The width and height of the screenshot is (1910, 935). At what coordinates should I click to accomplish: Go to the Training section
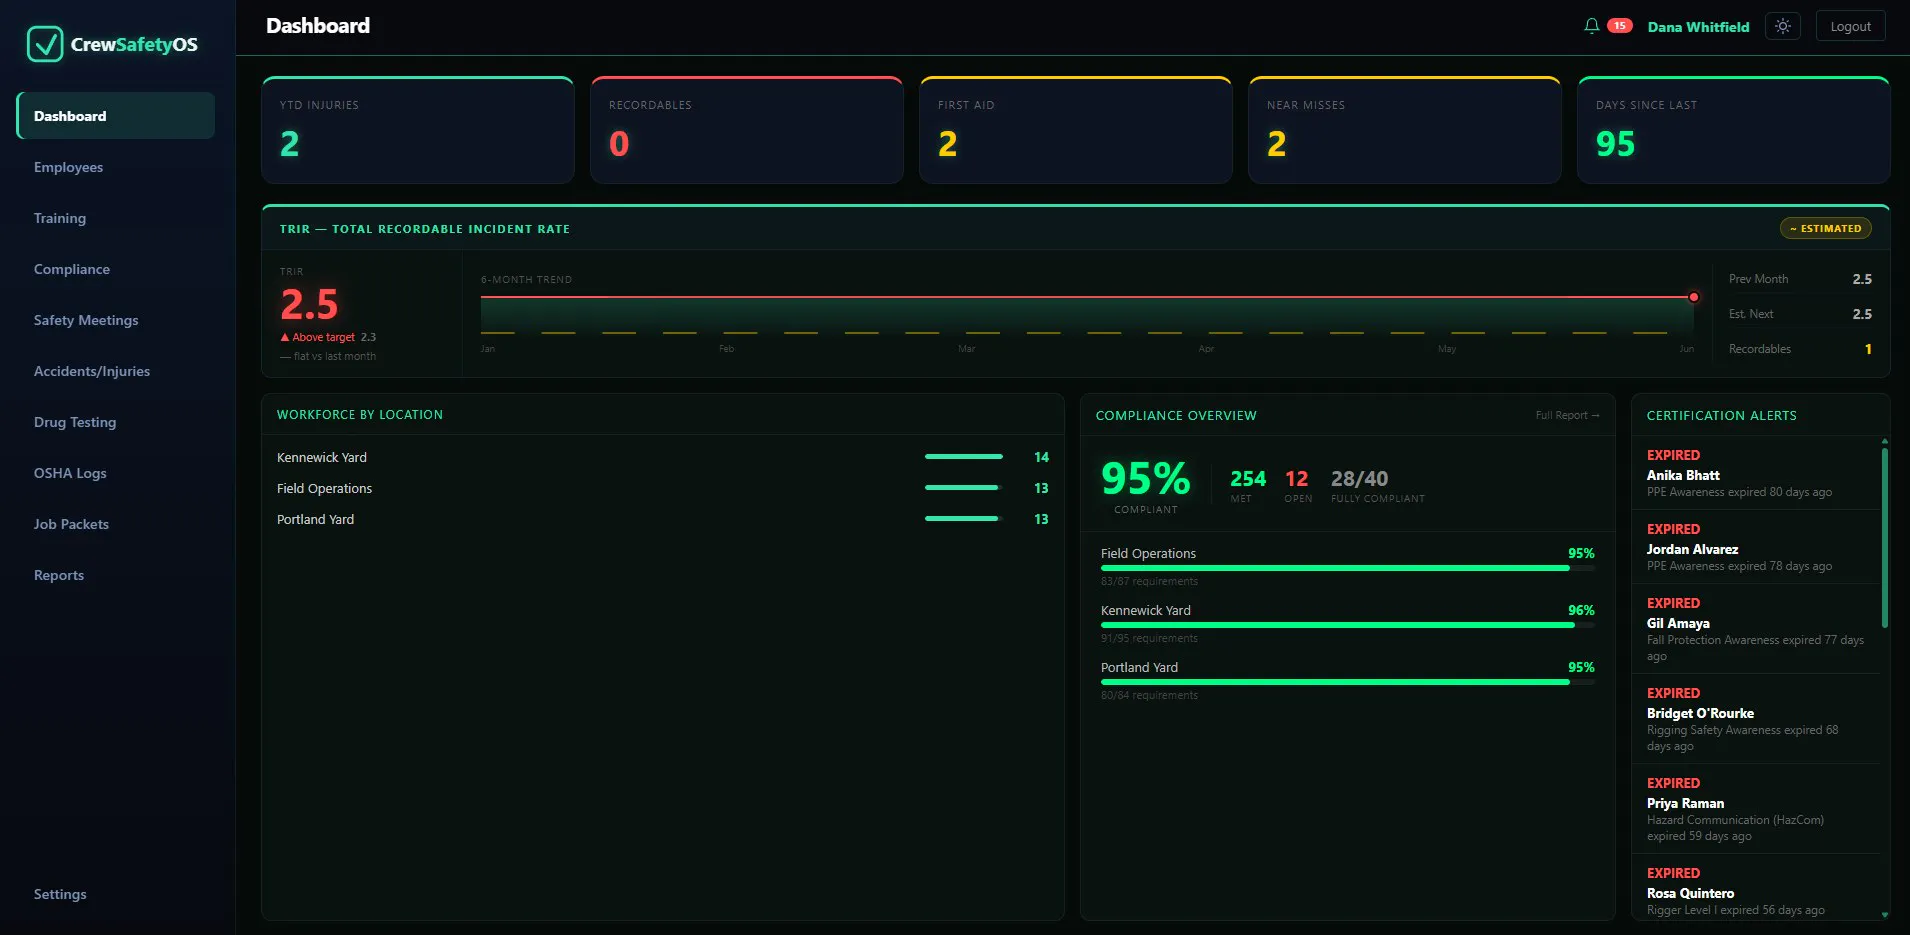[x=116, y=218]
